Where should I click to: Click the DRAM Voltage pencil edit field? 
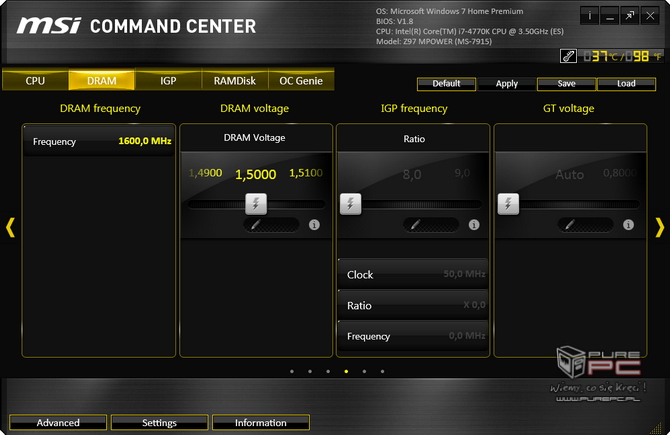(271, 224)
